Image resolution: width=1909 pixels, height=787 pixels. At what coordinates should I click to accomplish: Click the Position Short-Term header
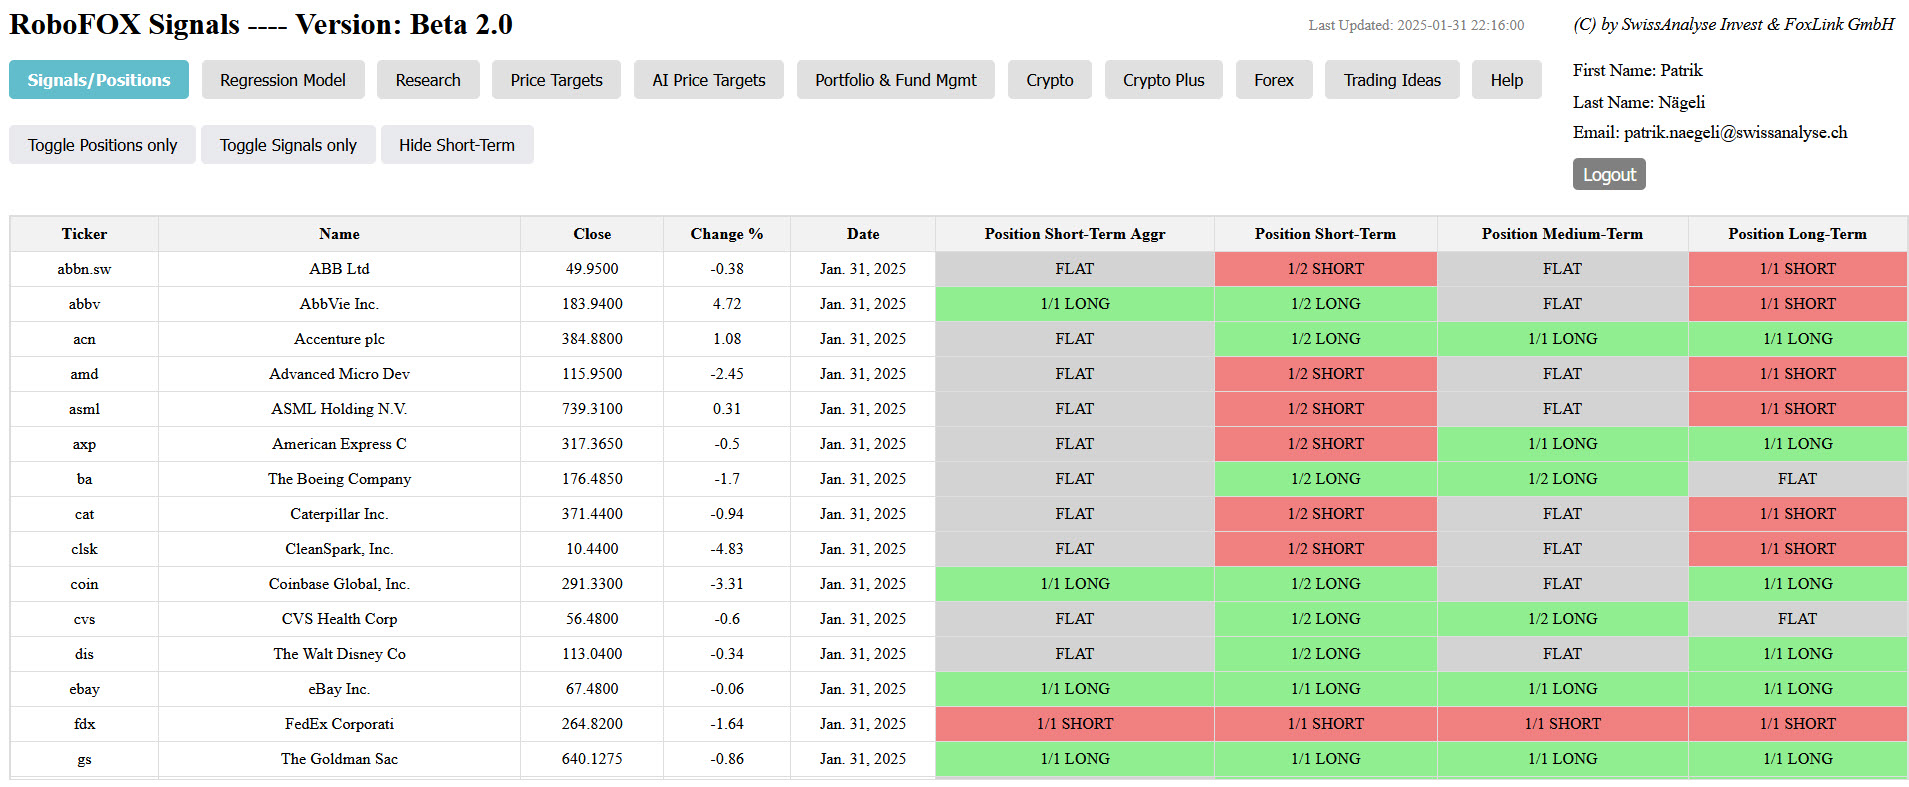[x=1326, y=234]
